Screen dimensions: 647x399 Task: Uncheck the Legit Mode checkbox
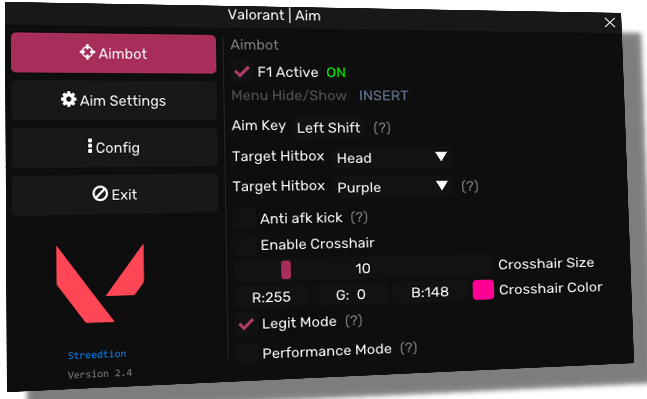(x=246, y=324)
